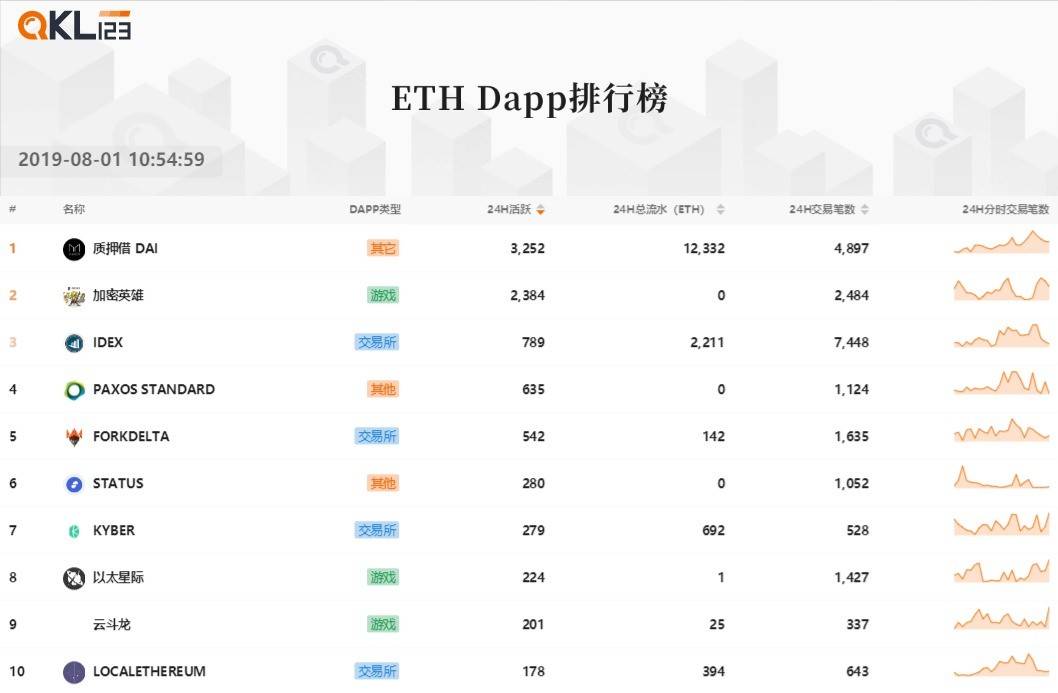Screen dimensions: 1058x693
Task: Click the QKL123 logo
Action: click(74, 26)
